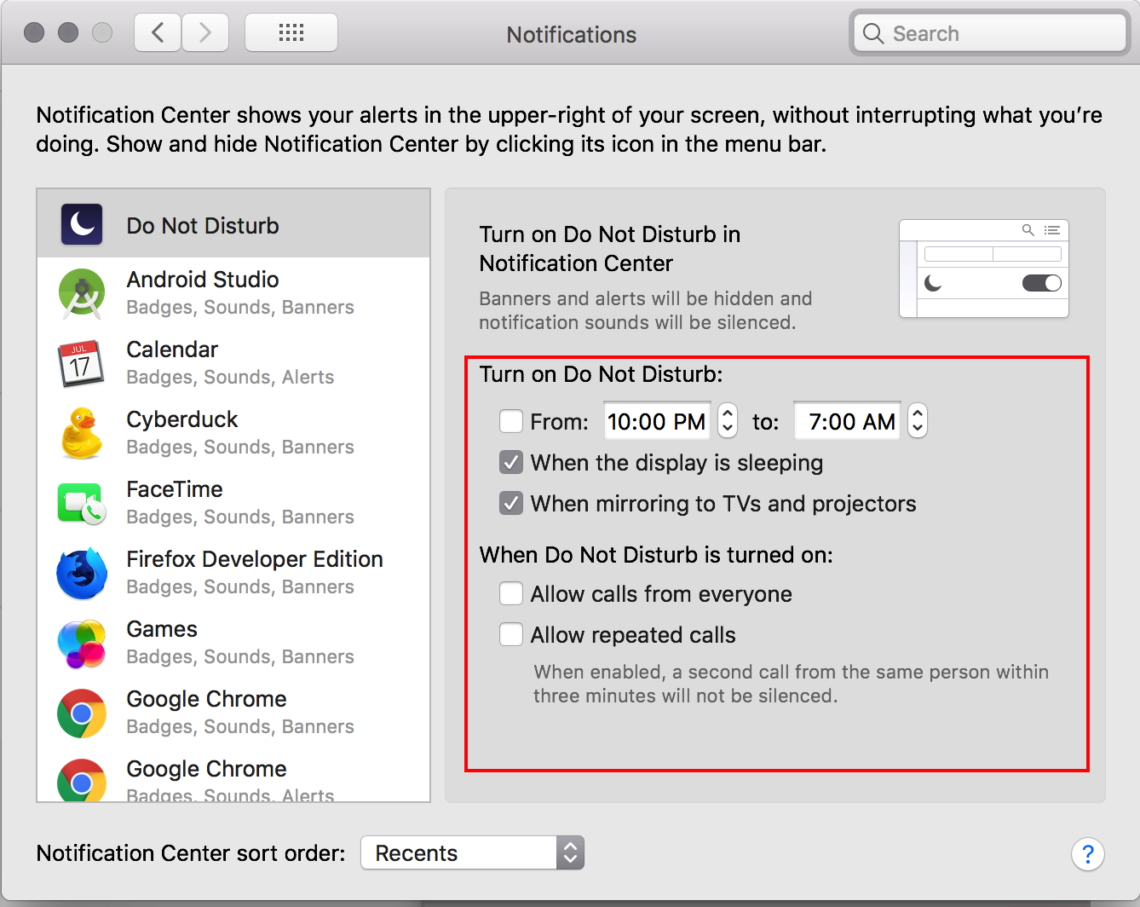This screenshot has width=1140, height=907.
Task: Enable 'Allow calls from everyone'
Action: point(511,593)
